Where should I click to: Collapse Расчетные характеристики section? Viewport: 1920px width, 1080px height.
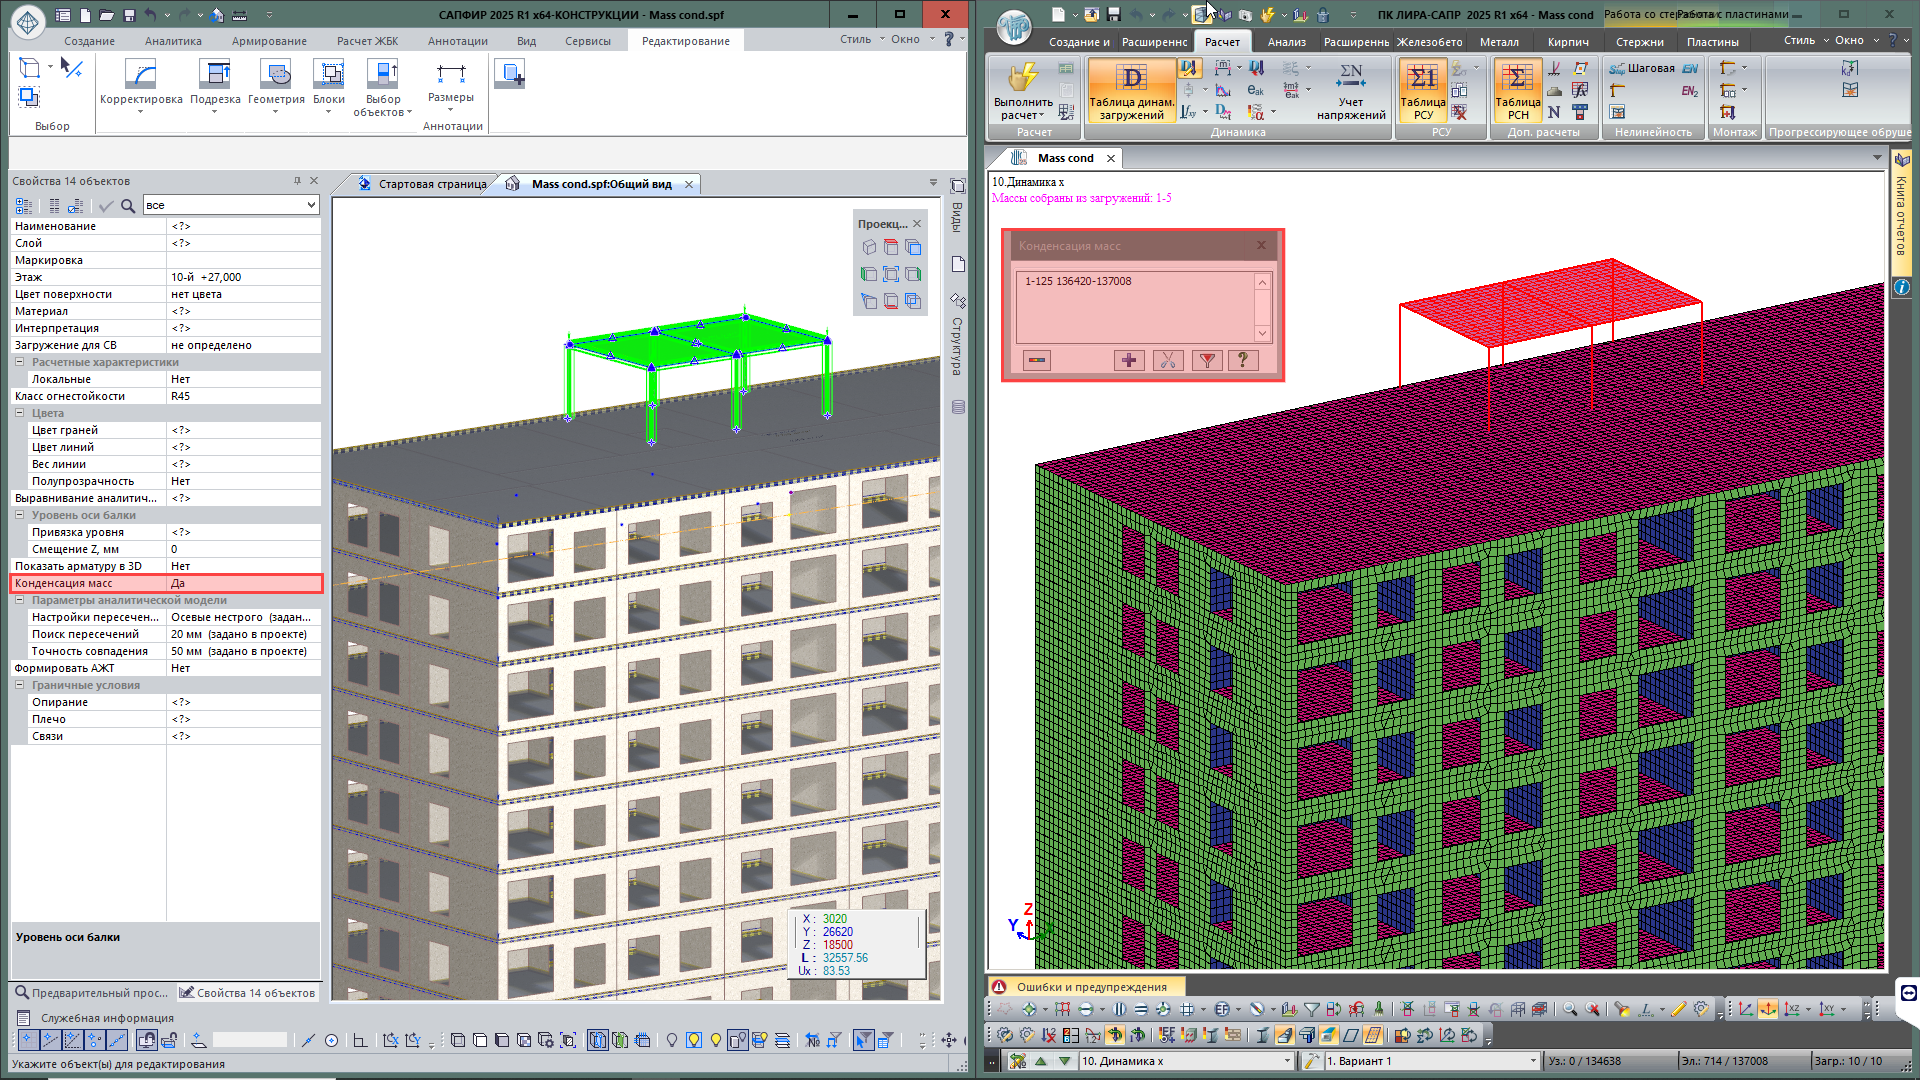click(19, 362)
